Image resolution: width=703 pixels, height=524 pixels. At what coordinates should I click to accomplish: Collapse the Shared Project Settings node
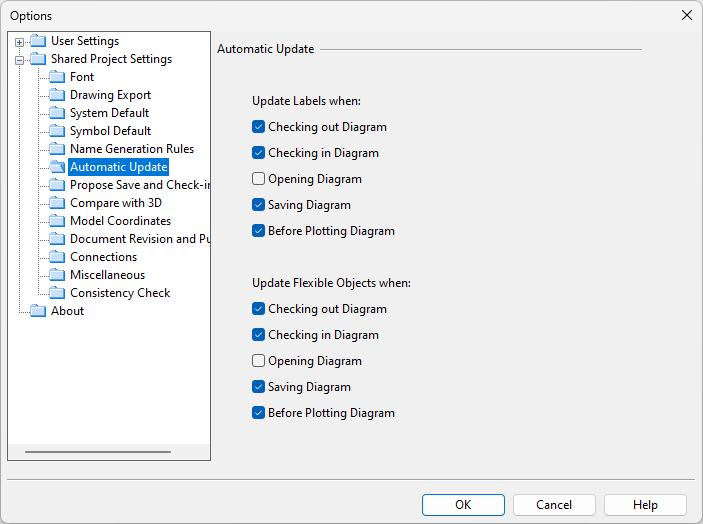click(19, 60)
